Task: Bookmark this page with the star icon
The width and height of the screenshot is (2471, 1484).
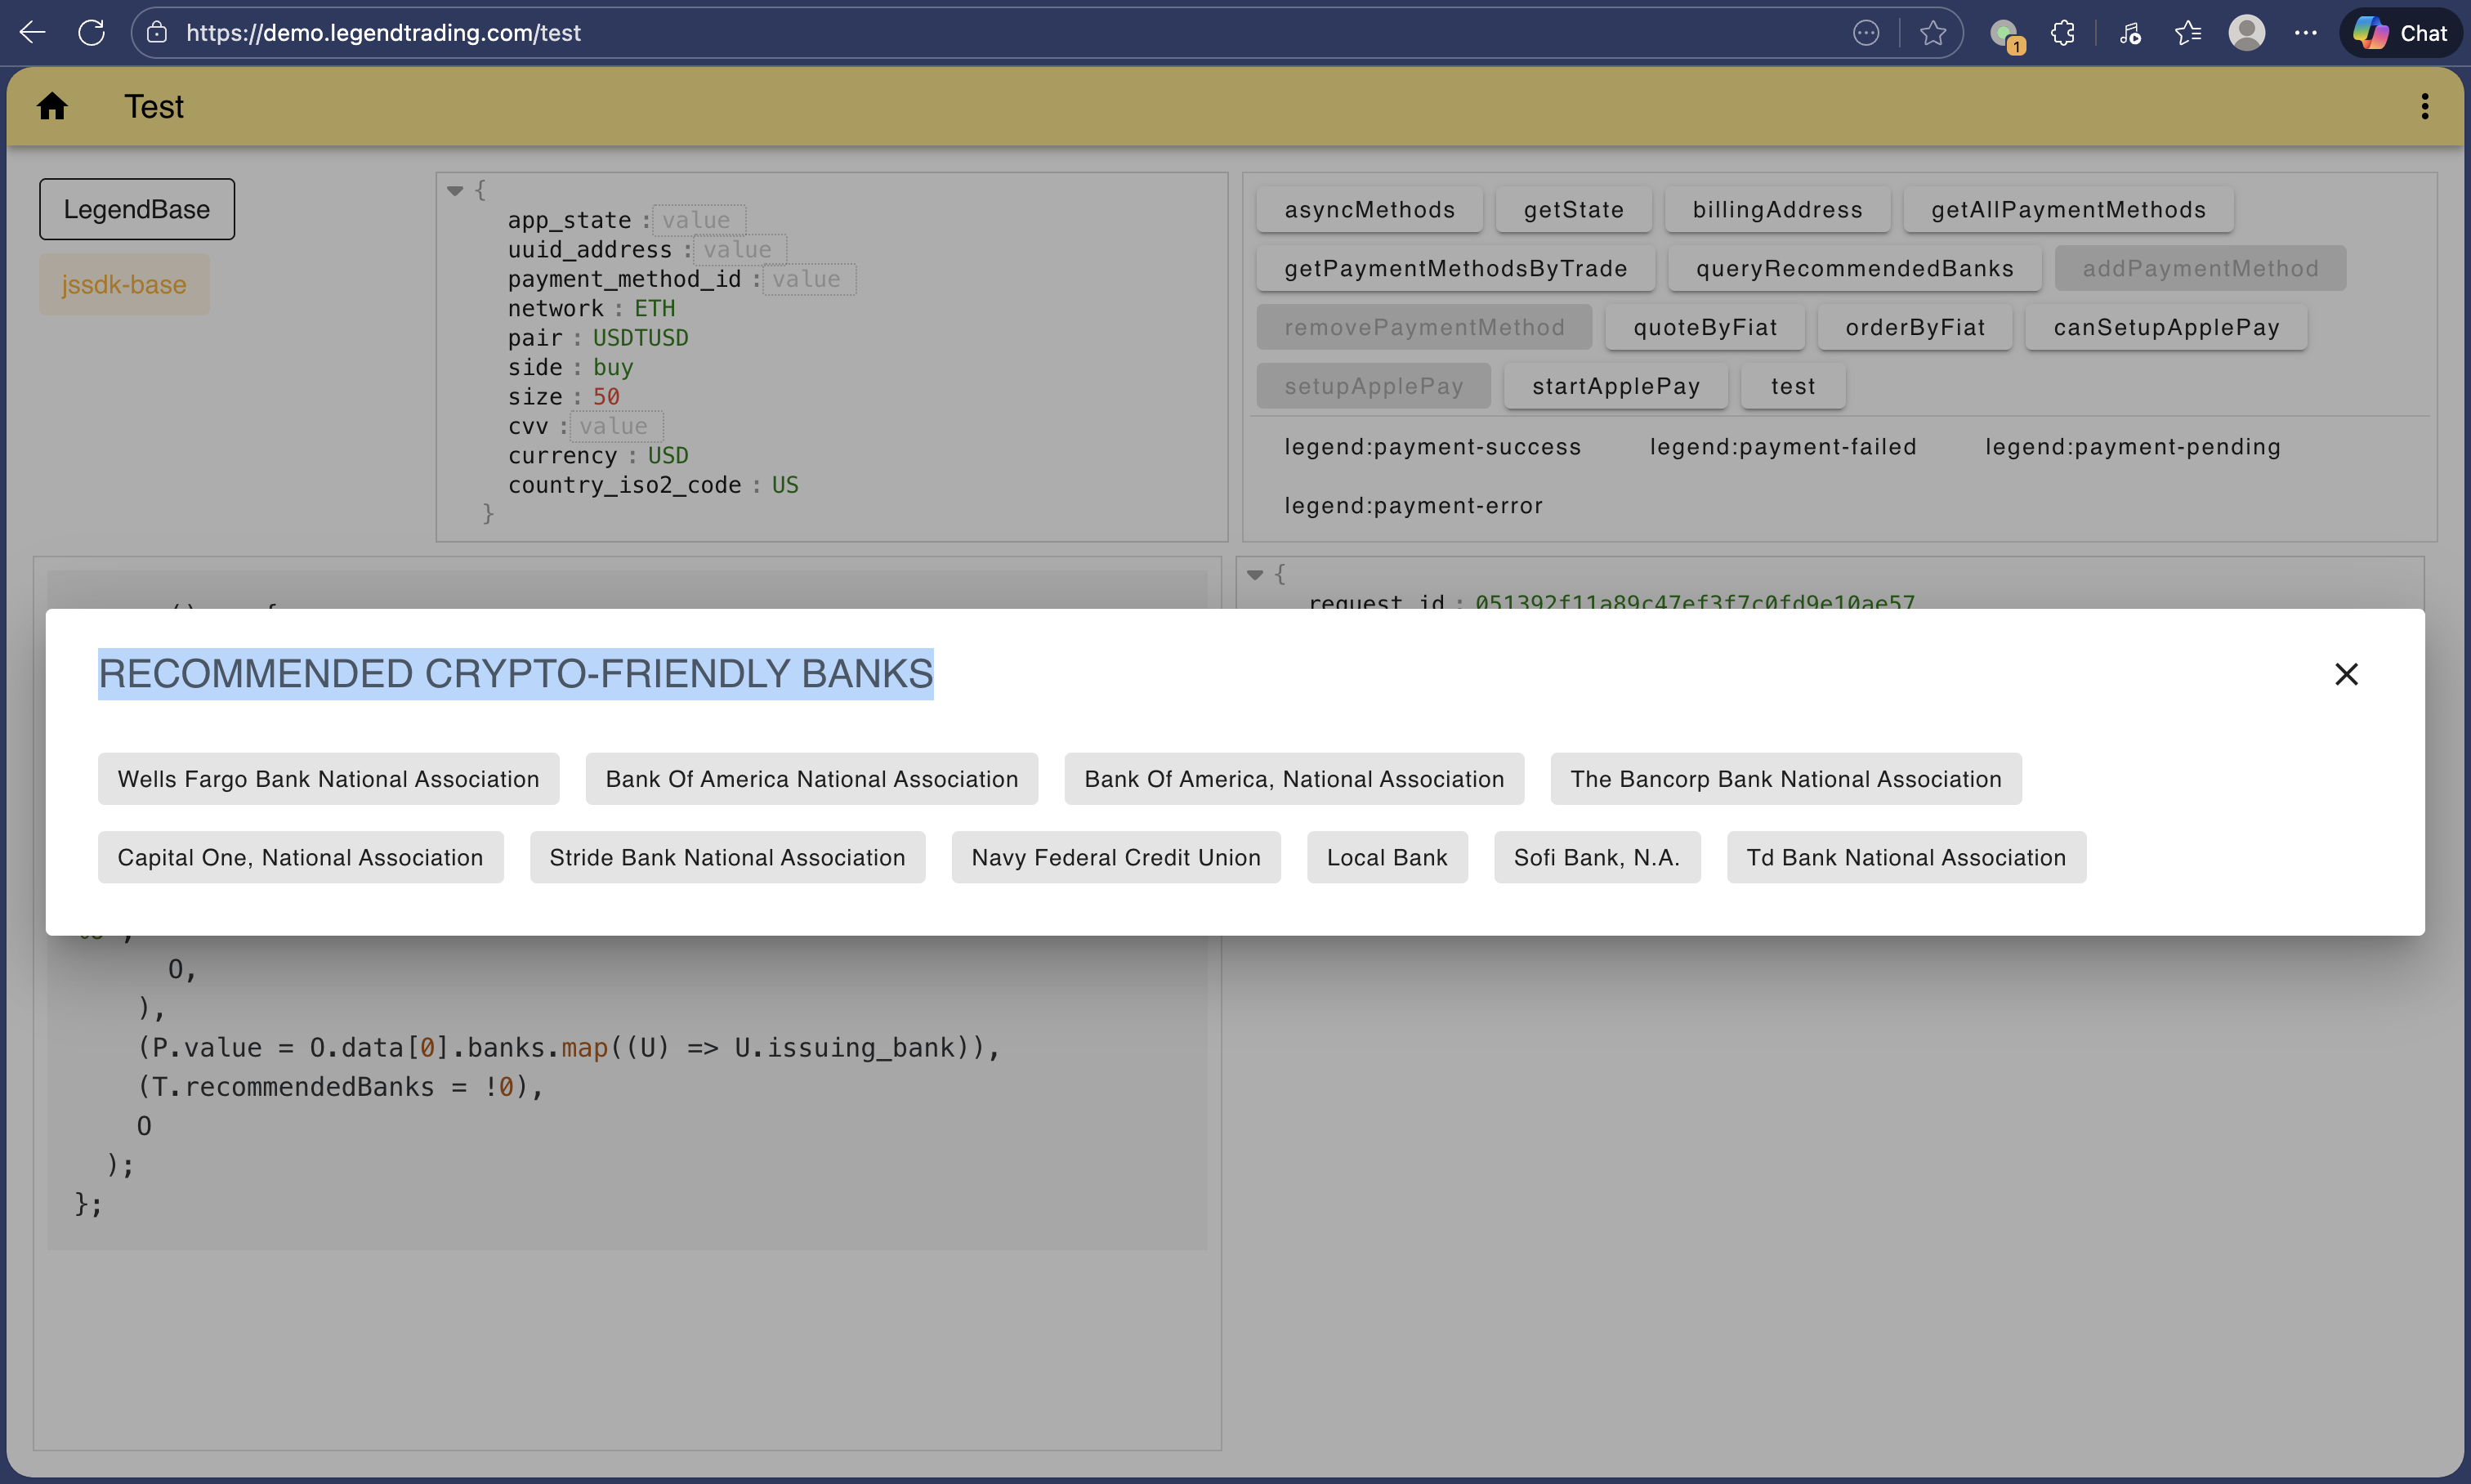Action: 1933,33
